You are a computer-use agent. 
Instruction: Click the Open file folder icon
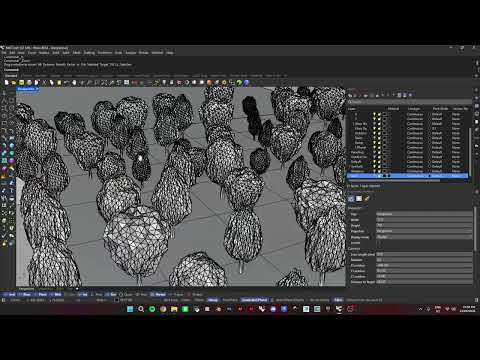point(14,82)
